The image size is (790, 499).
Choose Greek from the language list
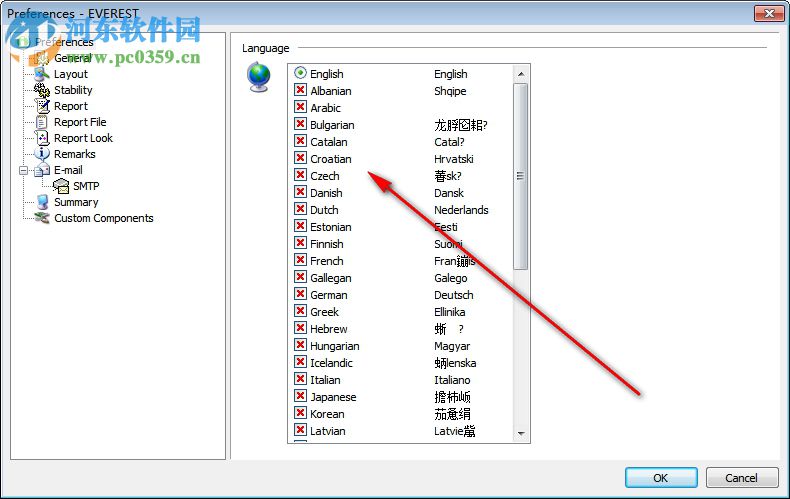pyautogui.click(x=324, y=312)
